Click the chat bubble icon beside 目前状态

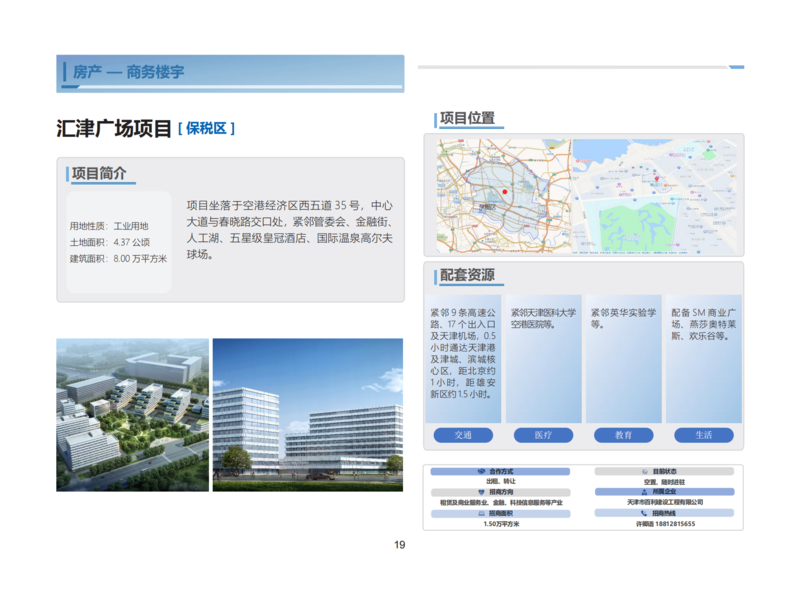tap(645, 472)
